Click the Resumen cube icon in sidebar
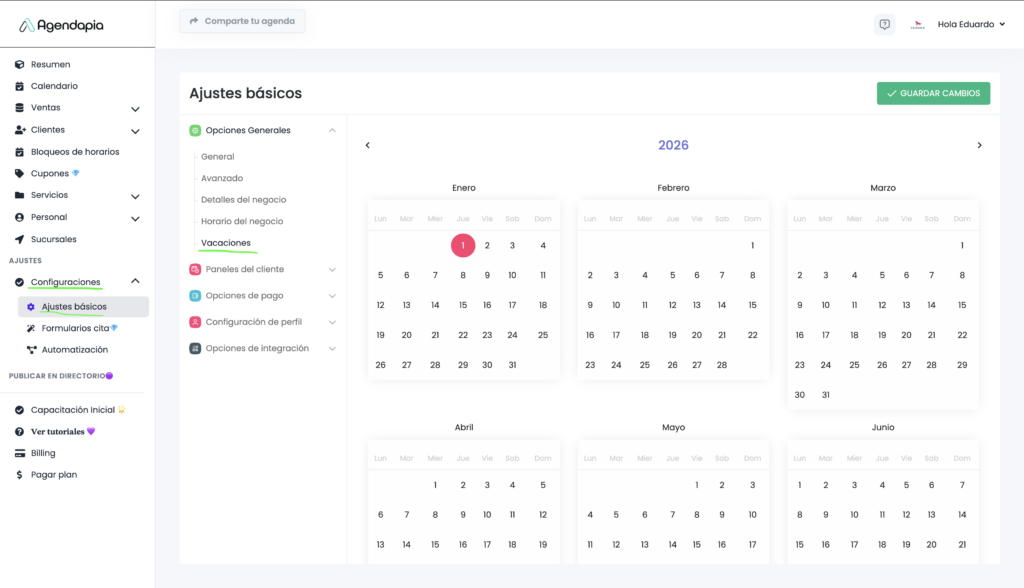 click(20, 64)
